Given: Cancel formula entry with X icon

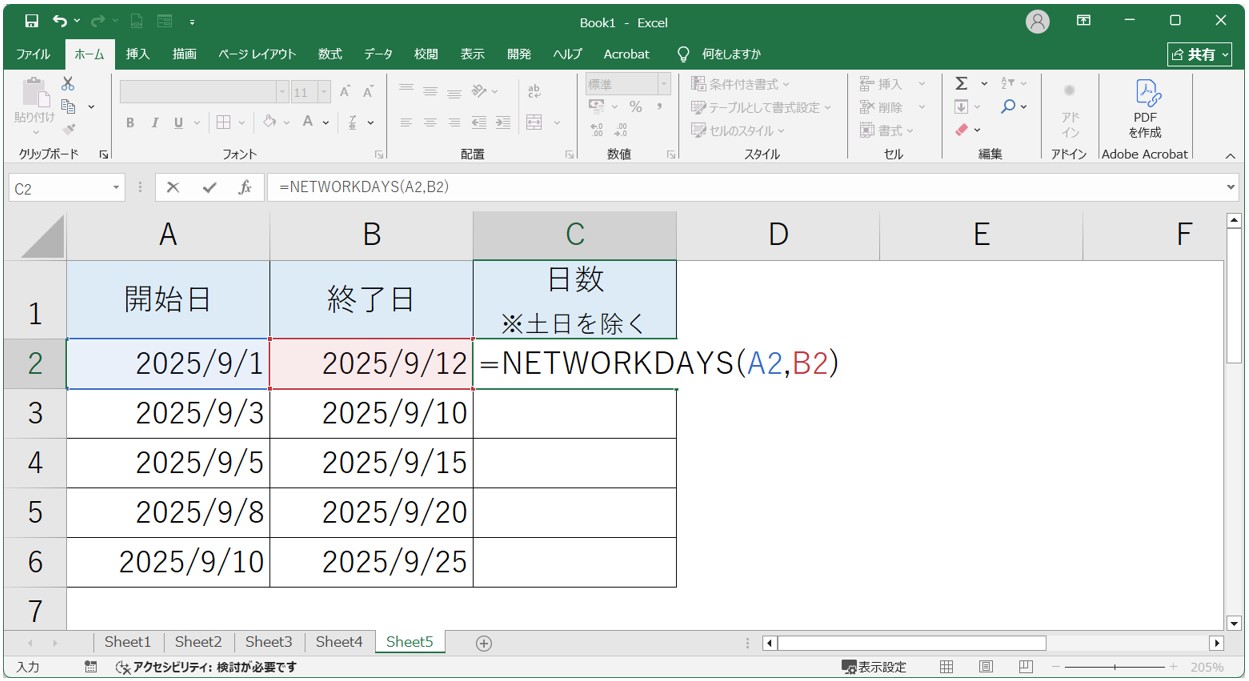Looking at the screenshot, I should [173, 187].
